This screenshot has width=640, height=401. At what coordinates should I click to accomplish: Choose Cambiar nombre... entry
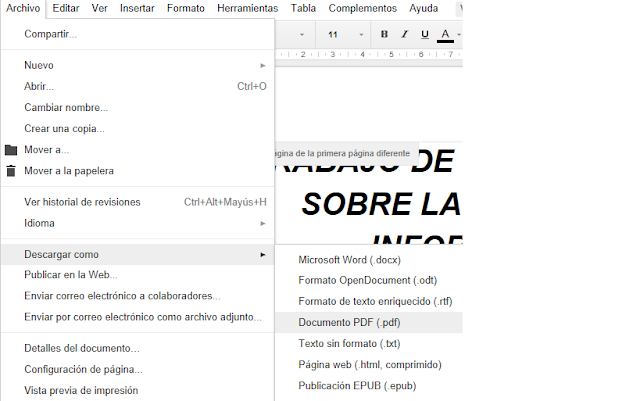click(x=138, y=107)
